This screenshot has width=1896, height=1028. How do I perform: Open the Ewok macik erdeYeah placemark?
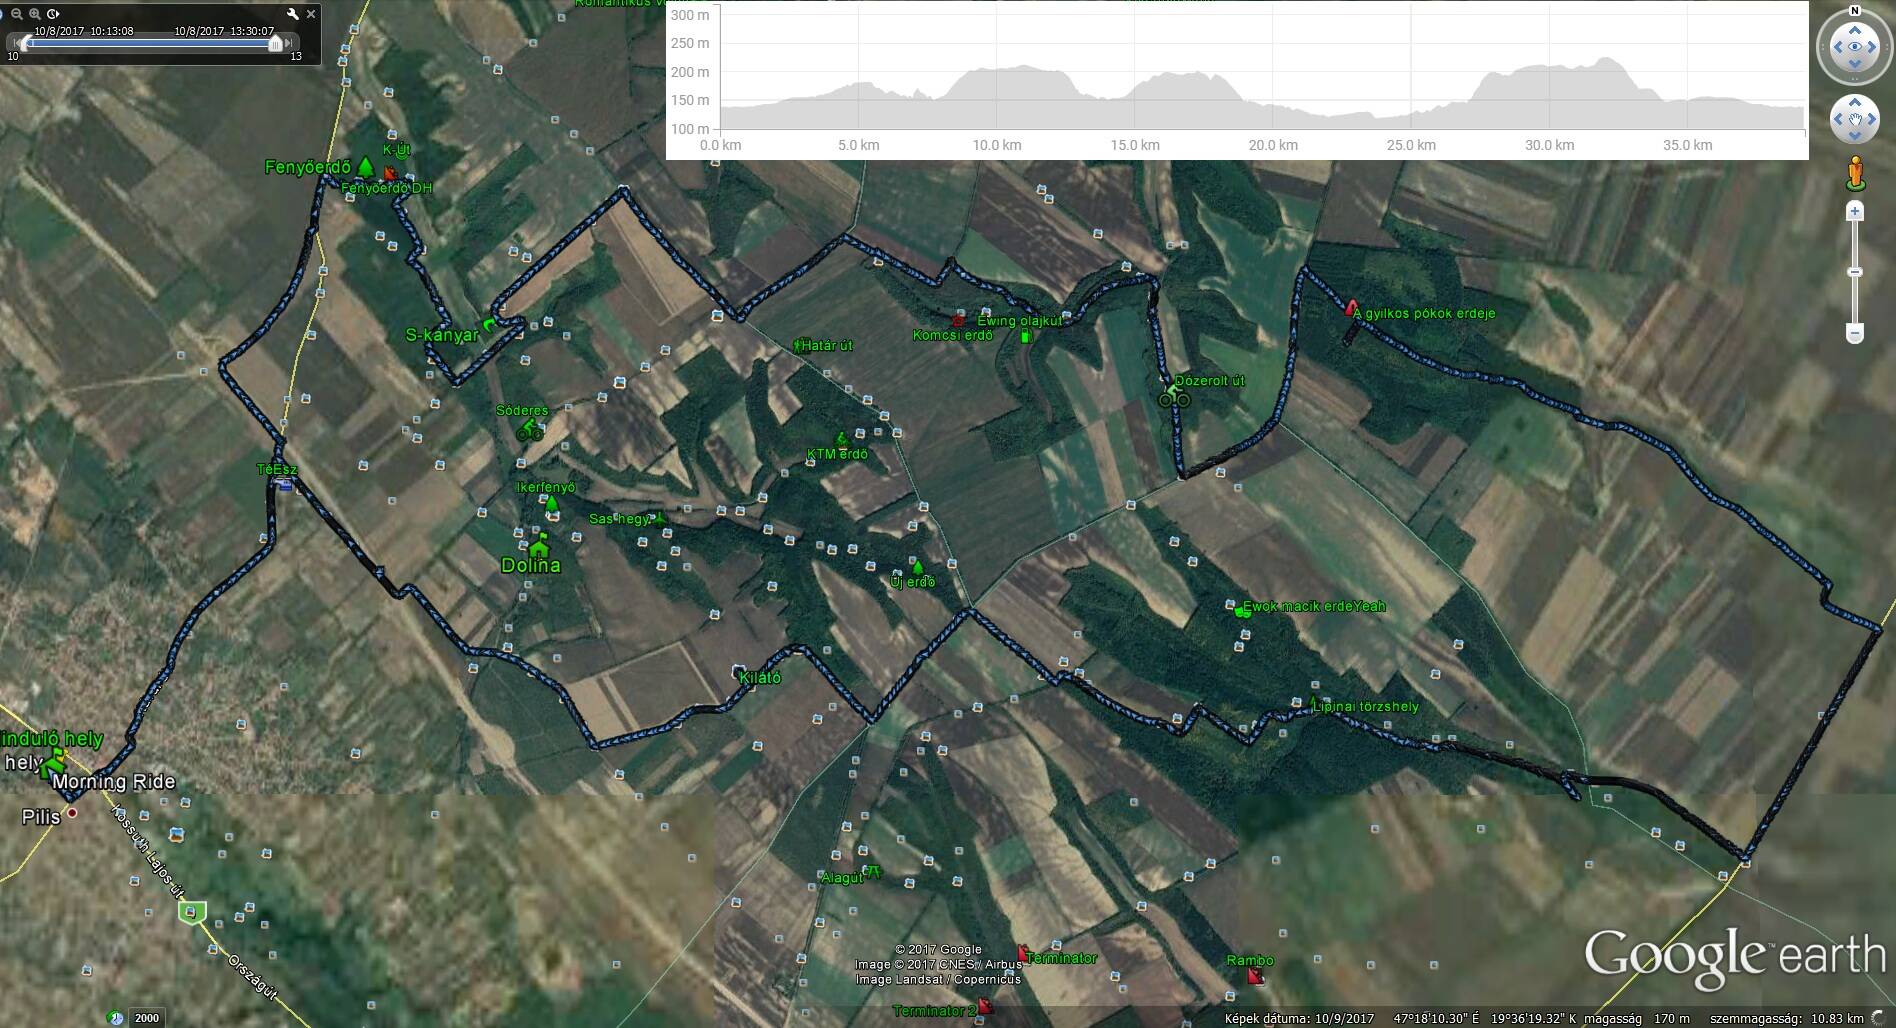(1242, 609)
